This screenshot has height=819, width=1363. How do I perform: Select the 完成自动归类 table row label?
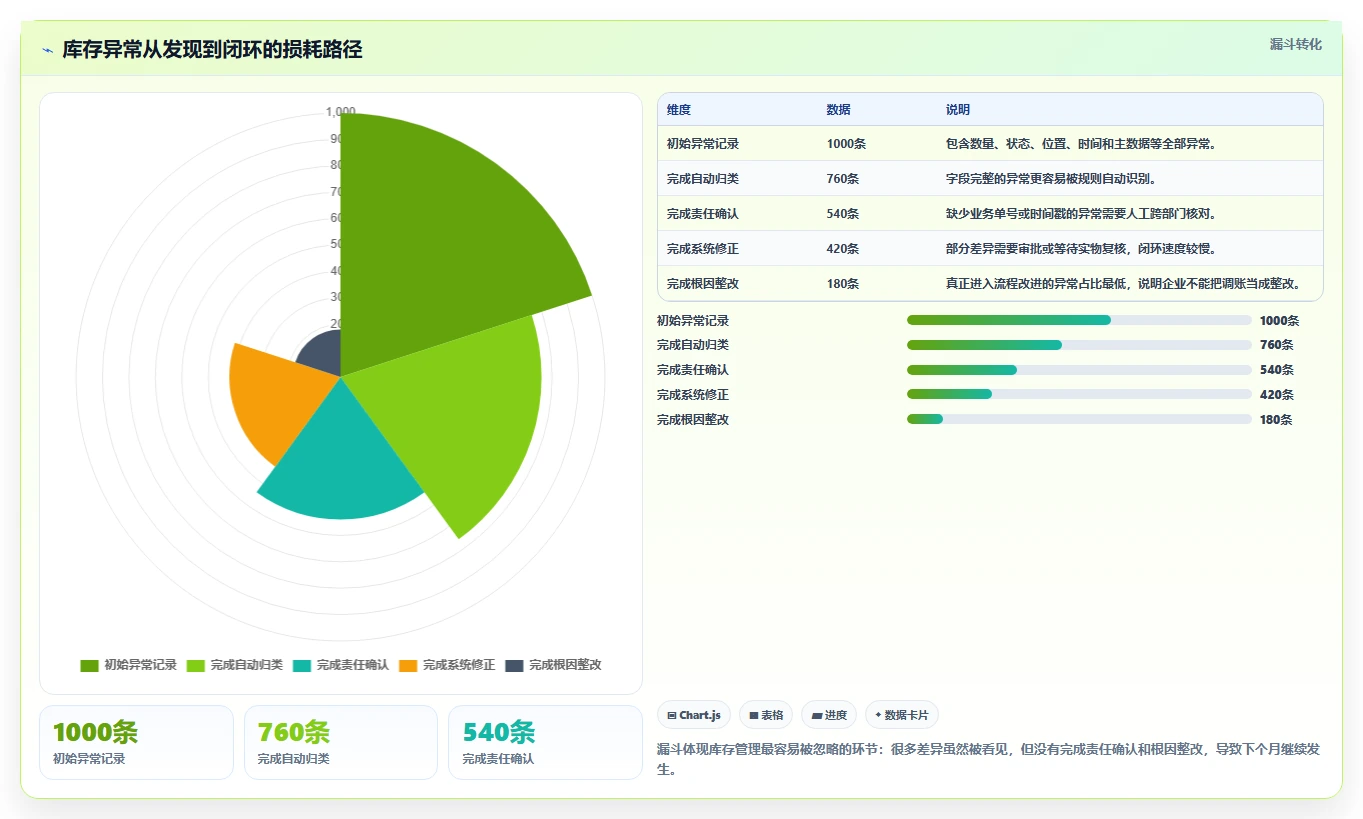pos(703,179)
